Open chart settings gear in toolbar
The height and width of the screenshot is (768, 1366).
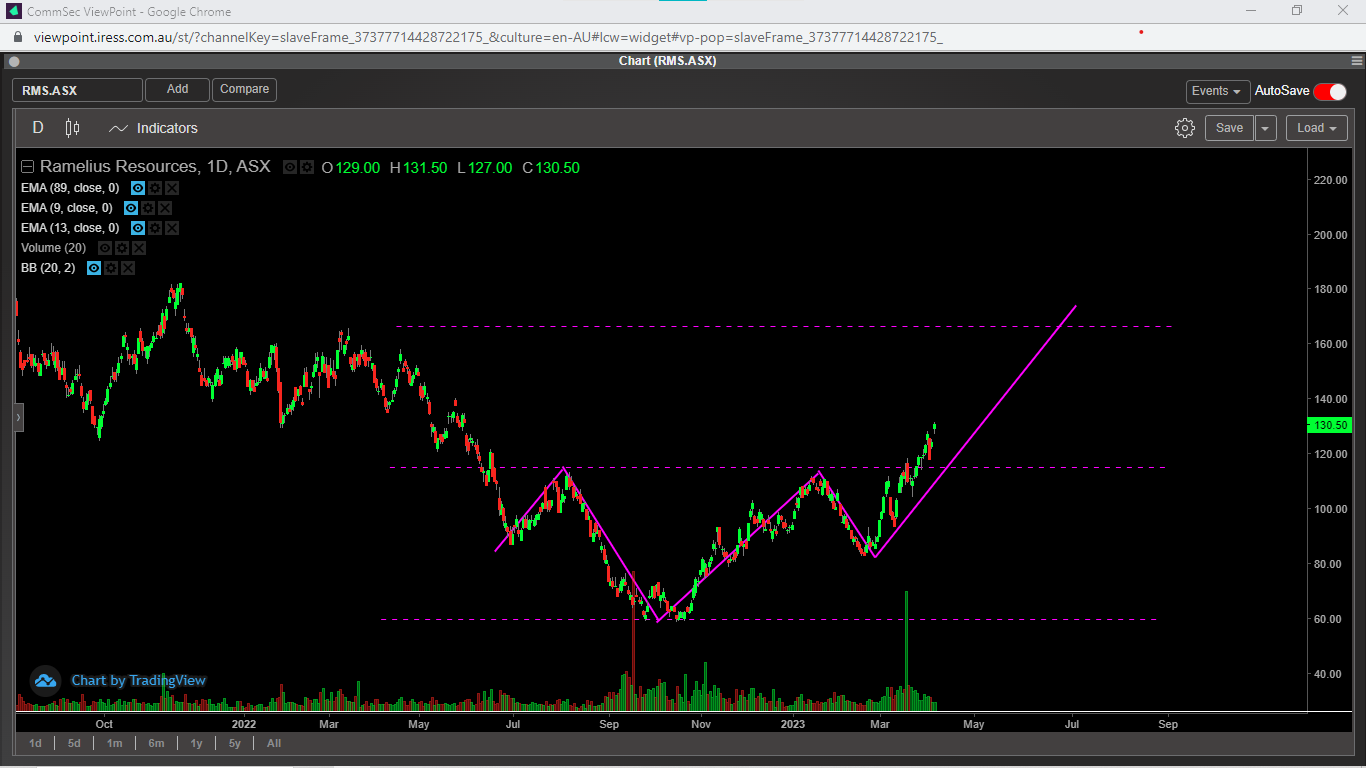[1185, 128]
